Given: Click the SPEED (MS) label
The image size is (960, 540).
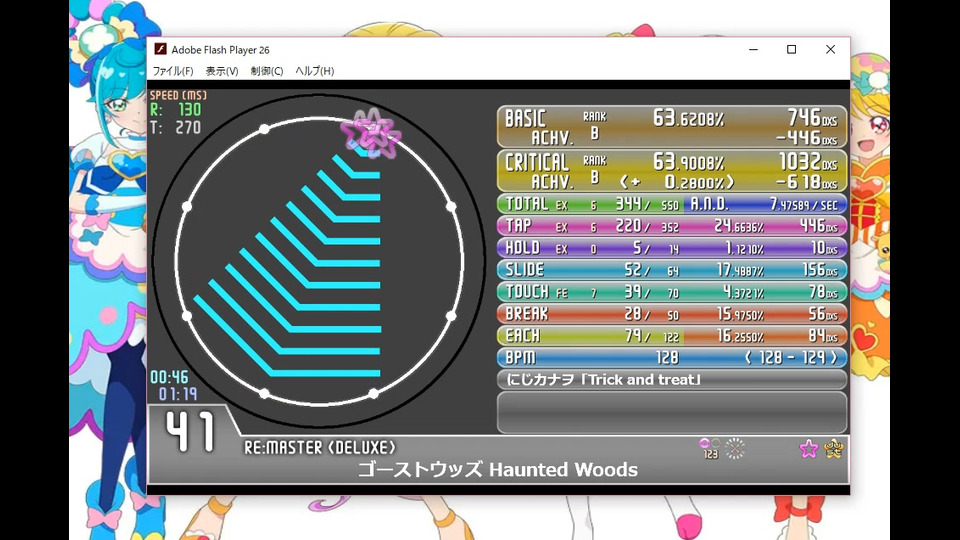Looking at the screenshot, I should click(x=178, y=96).
